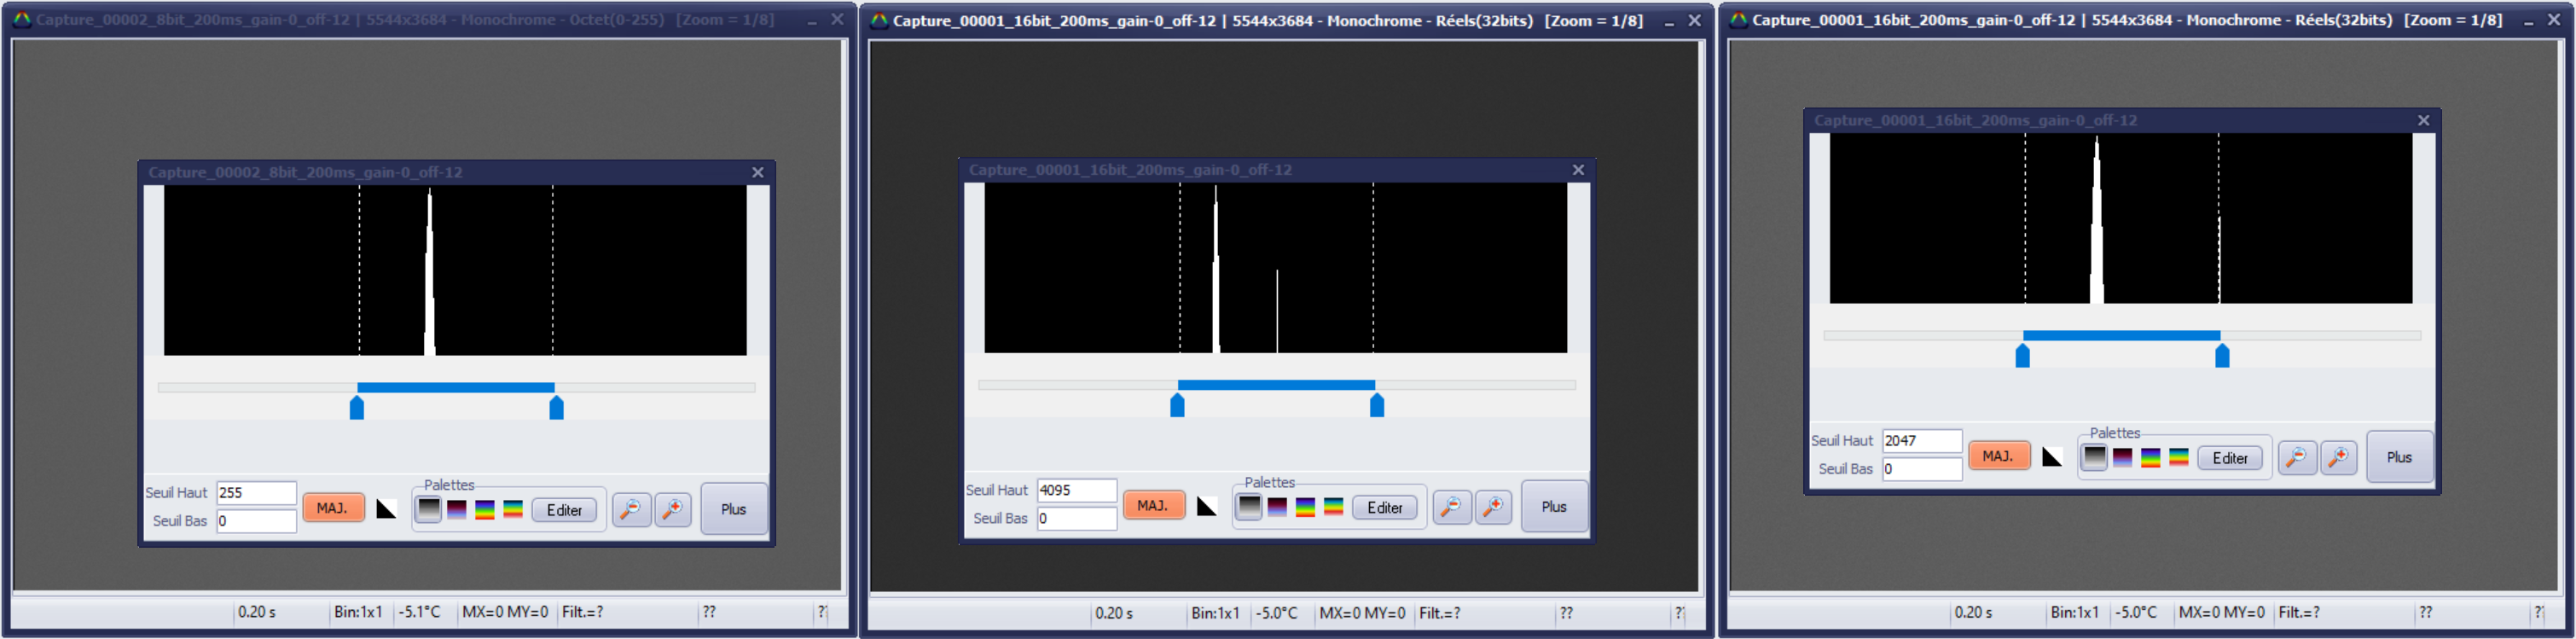Click the Seuil Haut field showing 4095
This screenshot has width=2576, height=639.
click(1076, 491)
